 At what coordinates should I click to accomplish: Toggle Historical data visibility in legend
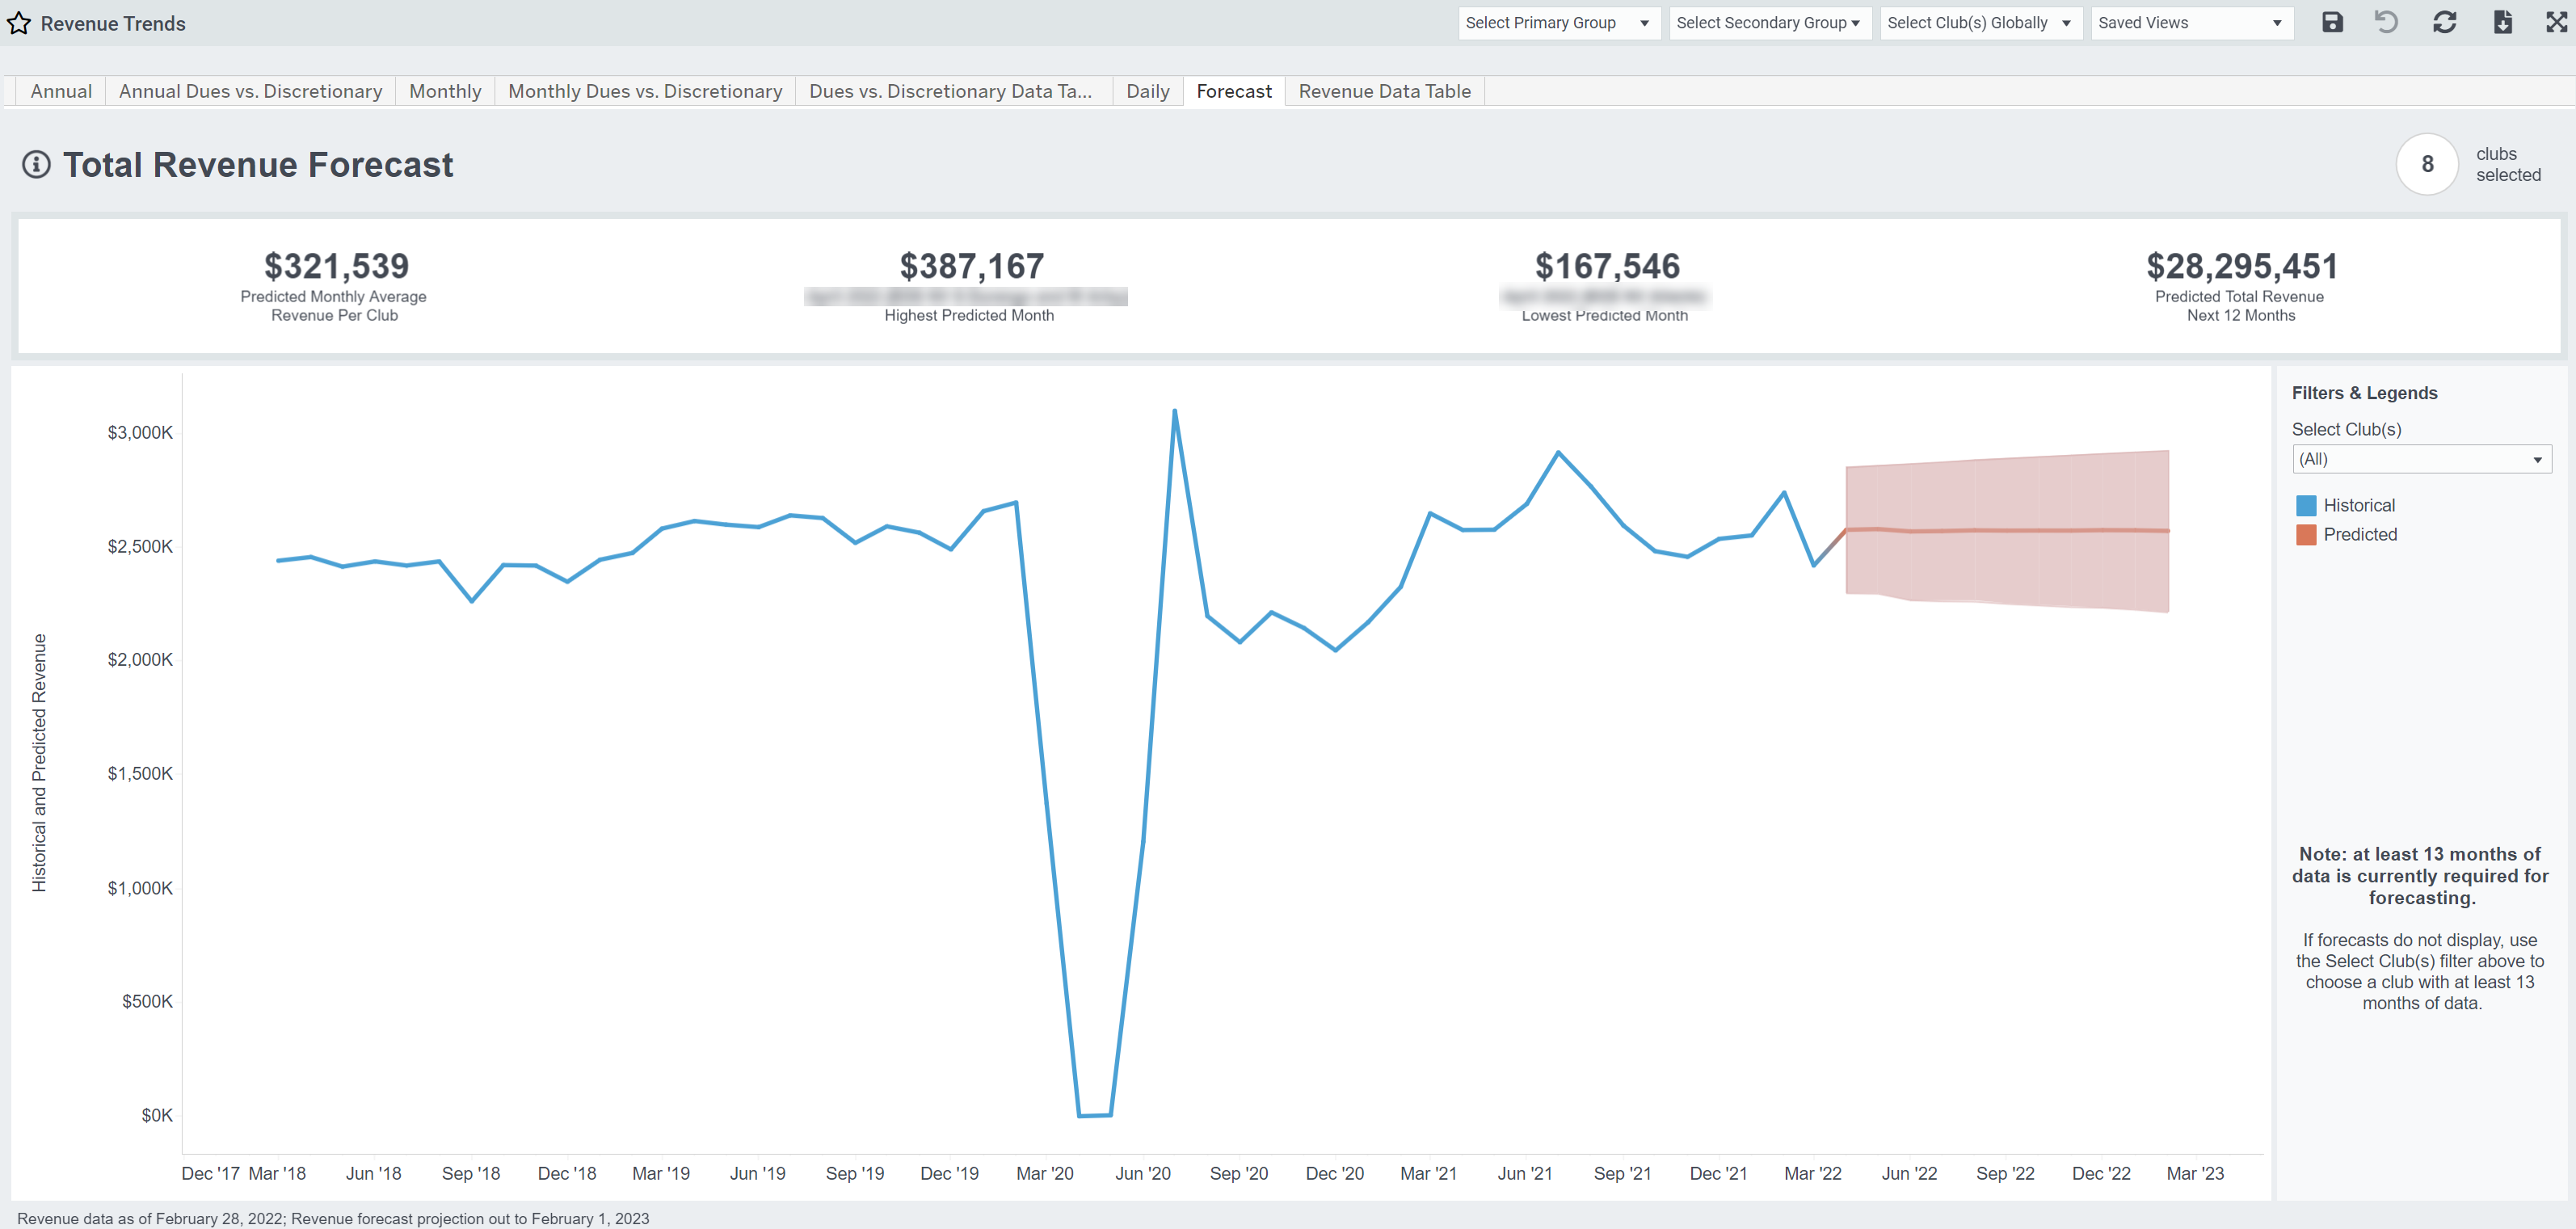pos(2336,504)
